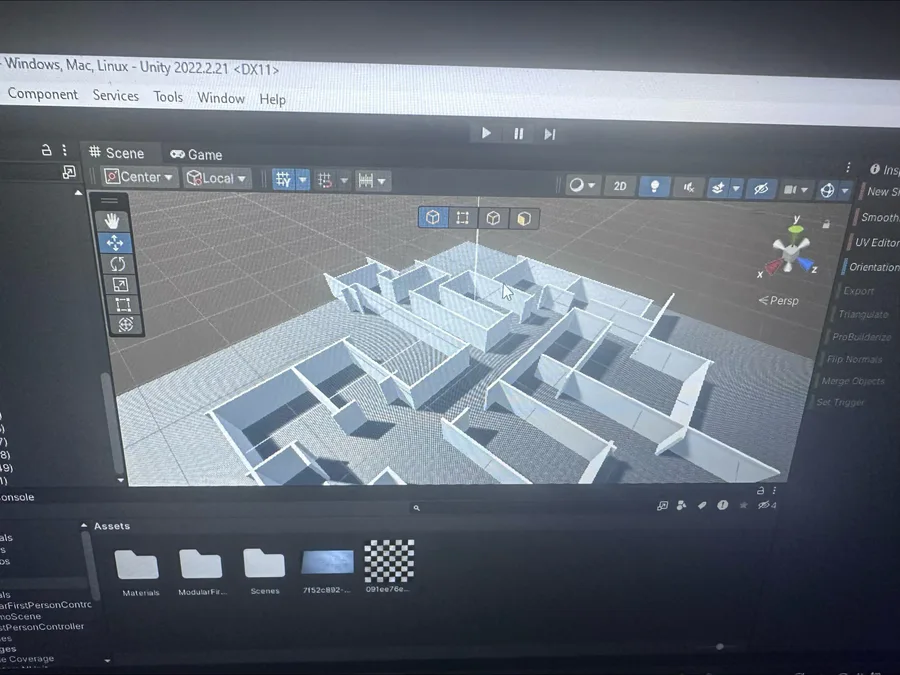Image resolution: width=900 pixels, height=675 pixels.
Task: Select the checkerboard 091ee76e asset
Action: [389, 566]
